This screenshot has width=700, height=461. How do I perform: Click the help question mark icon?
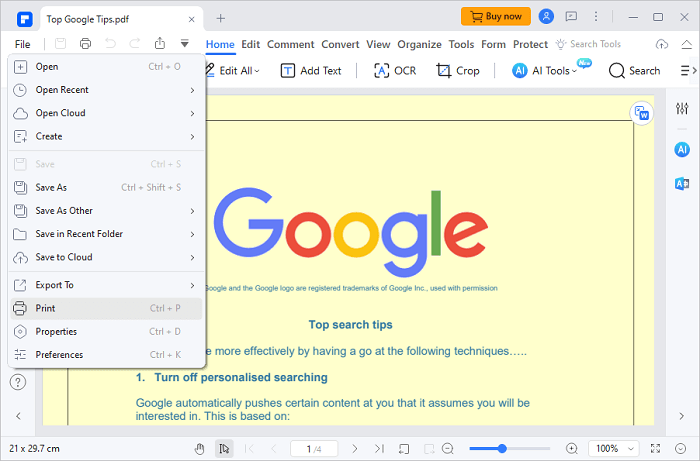tap(18, 382)
